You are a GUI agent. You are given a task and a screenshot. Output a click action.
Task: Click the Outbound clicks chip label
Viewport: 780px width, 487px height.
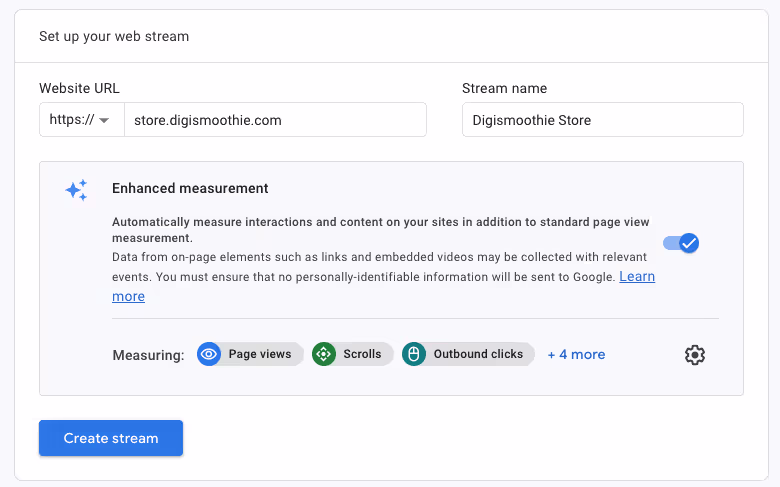pyautogui.click(x=478, y=354)
